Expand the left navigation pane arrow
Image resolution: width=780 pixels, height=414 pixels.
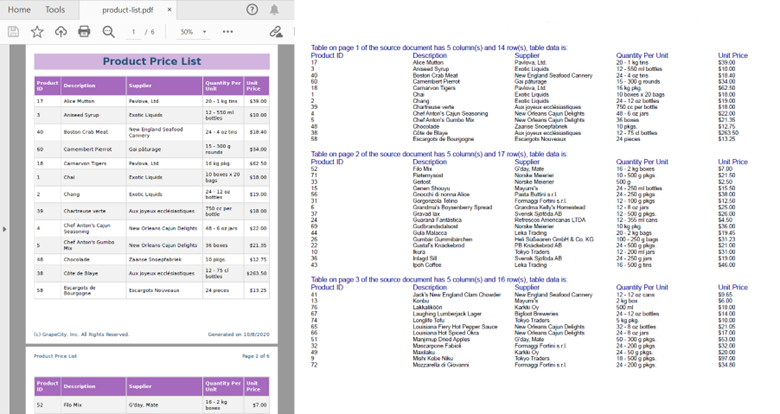[4, 229]
